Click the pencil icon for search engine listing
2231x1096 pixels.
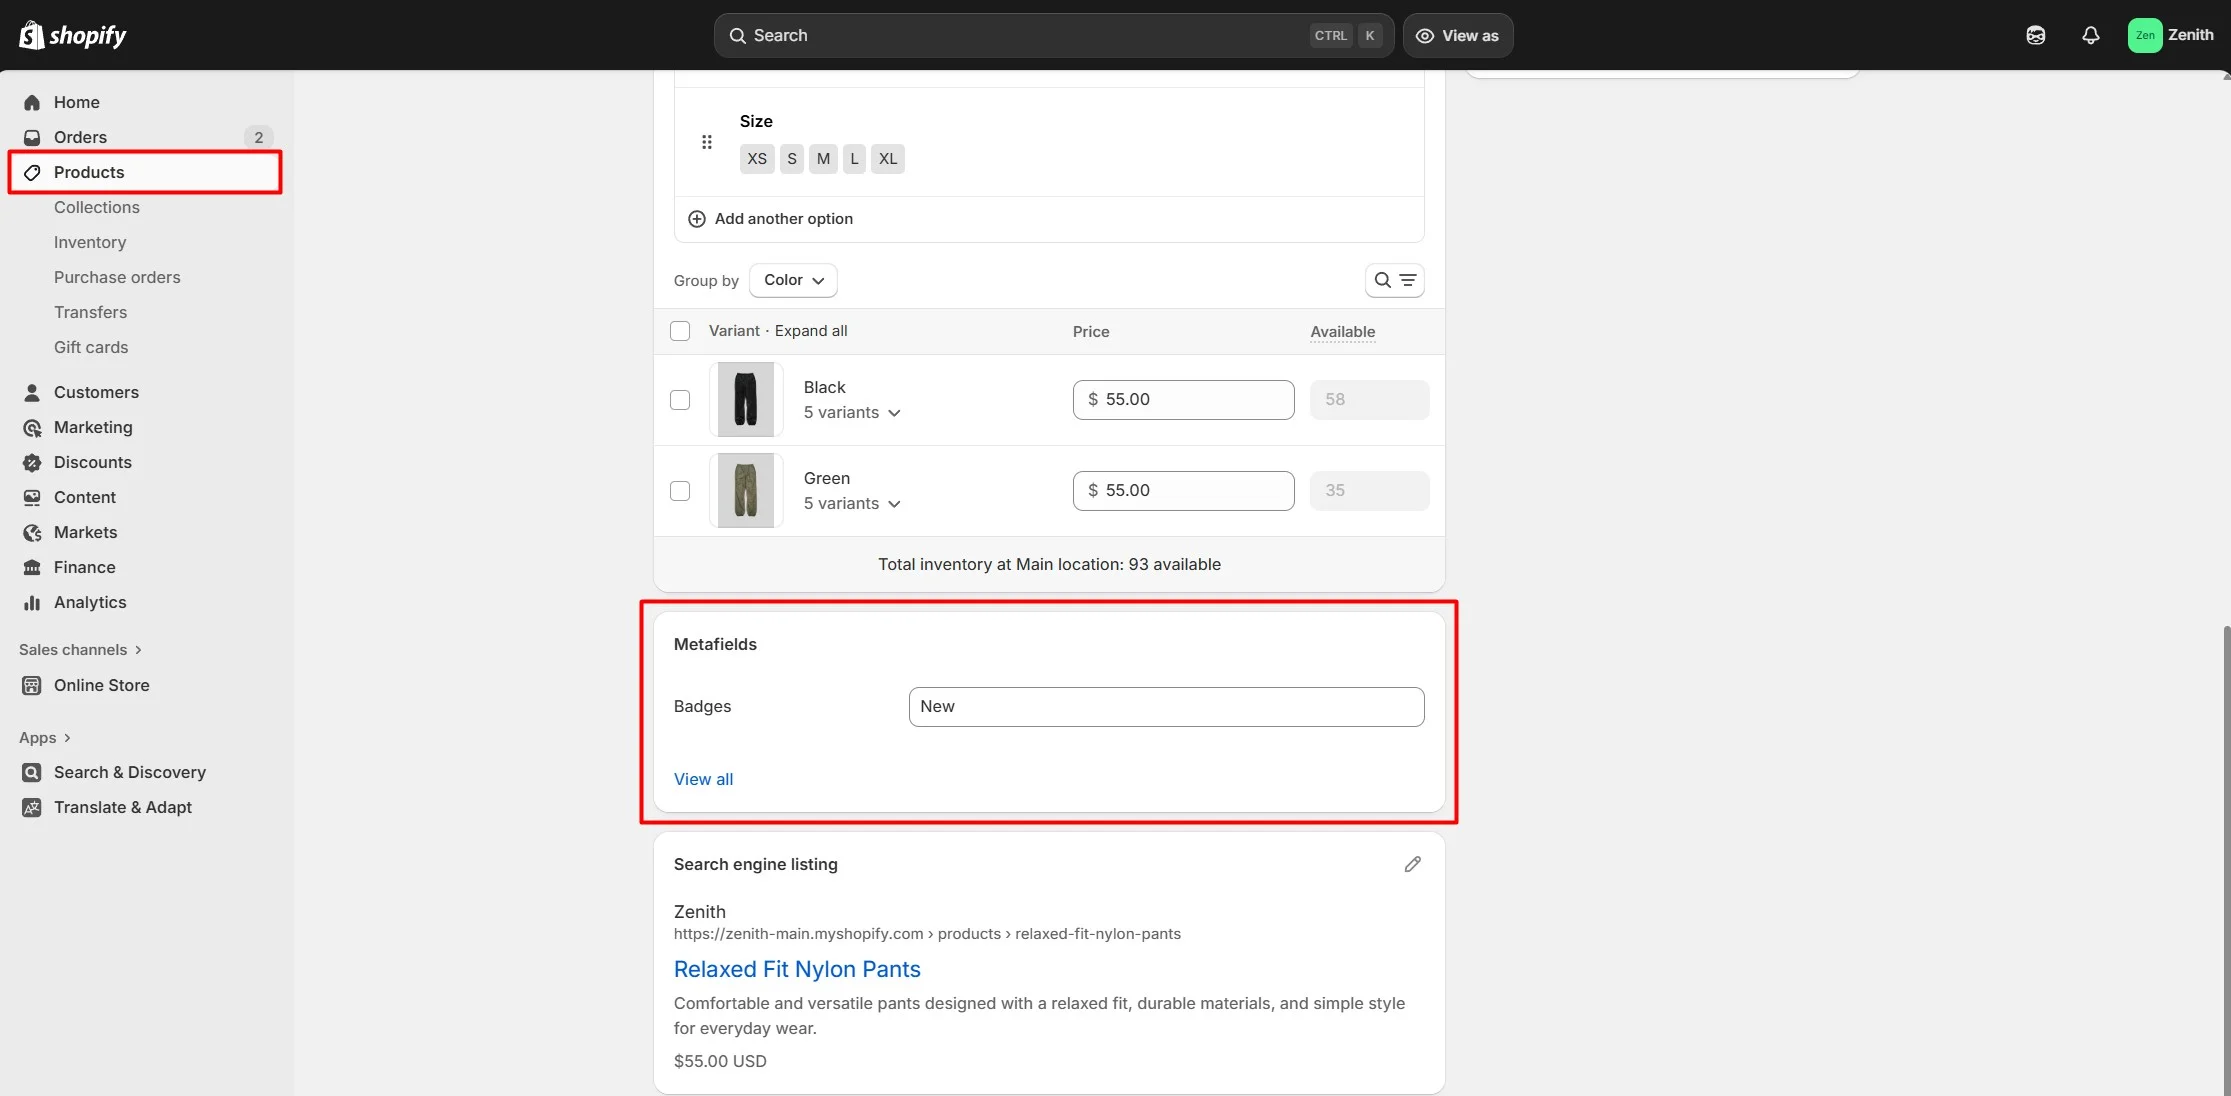(x=1412, y=864)
